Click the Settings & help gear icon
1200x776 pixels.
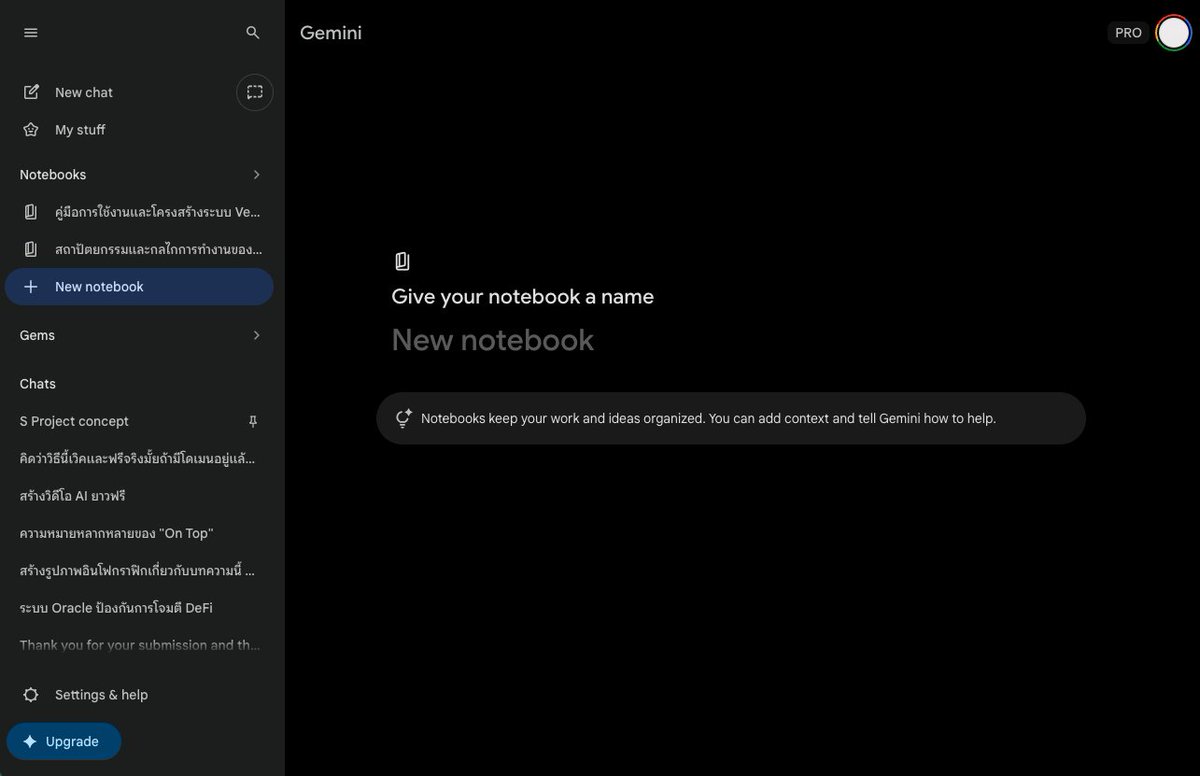31,695
